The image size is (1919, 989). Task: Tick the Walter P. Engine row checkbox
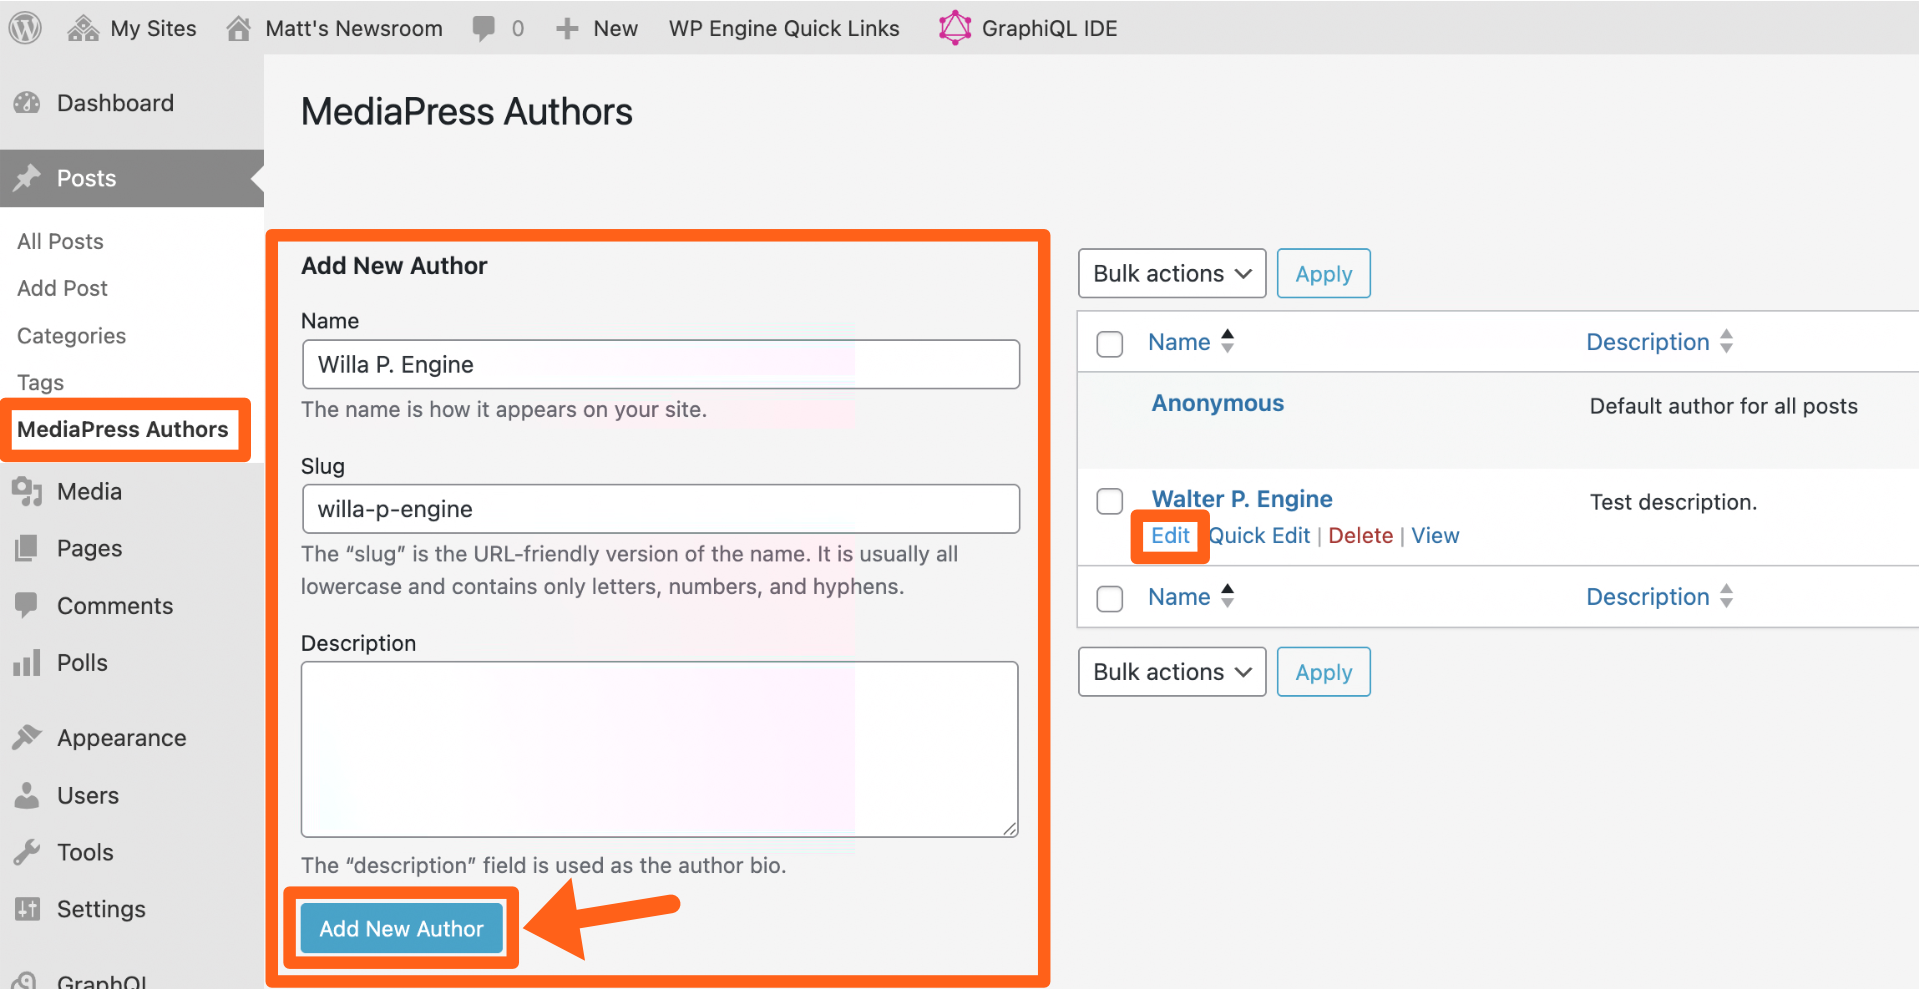click(x=1109, y=501)
